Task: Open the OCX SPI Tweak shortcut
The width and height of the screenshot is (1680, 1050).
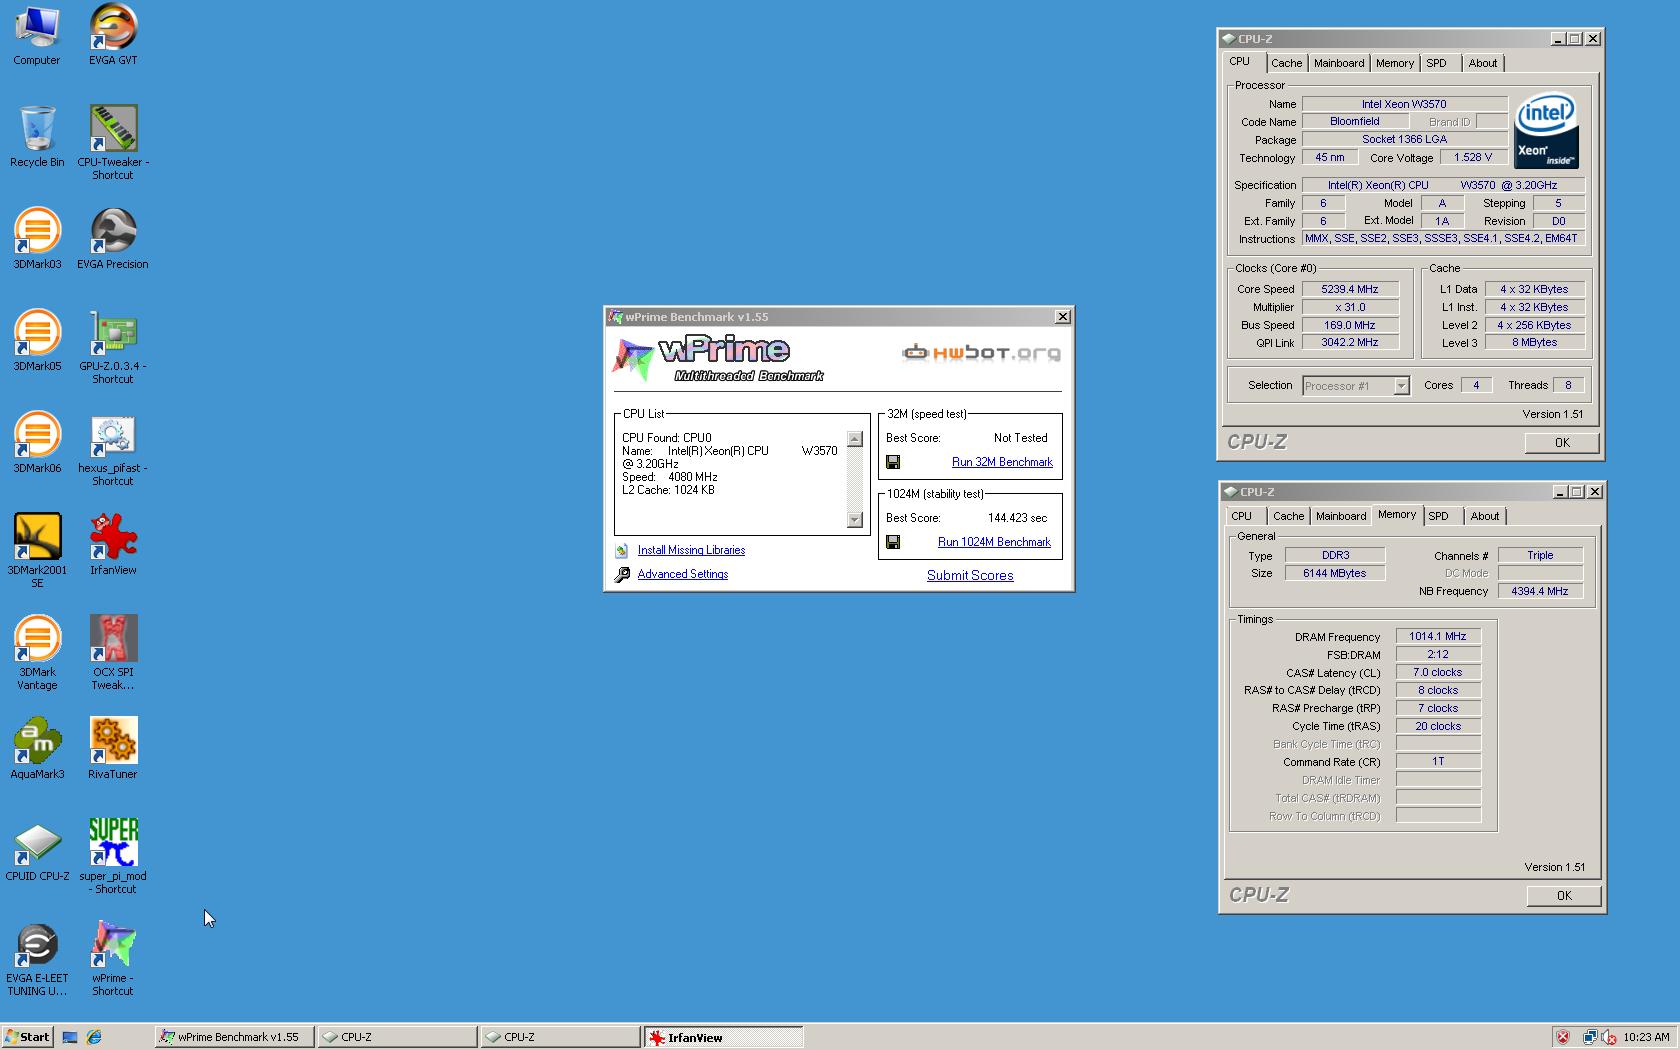Action: pos(113,653)
